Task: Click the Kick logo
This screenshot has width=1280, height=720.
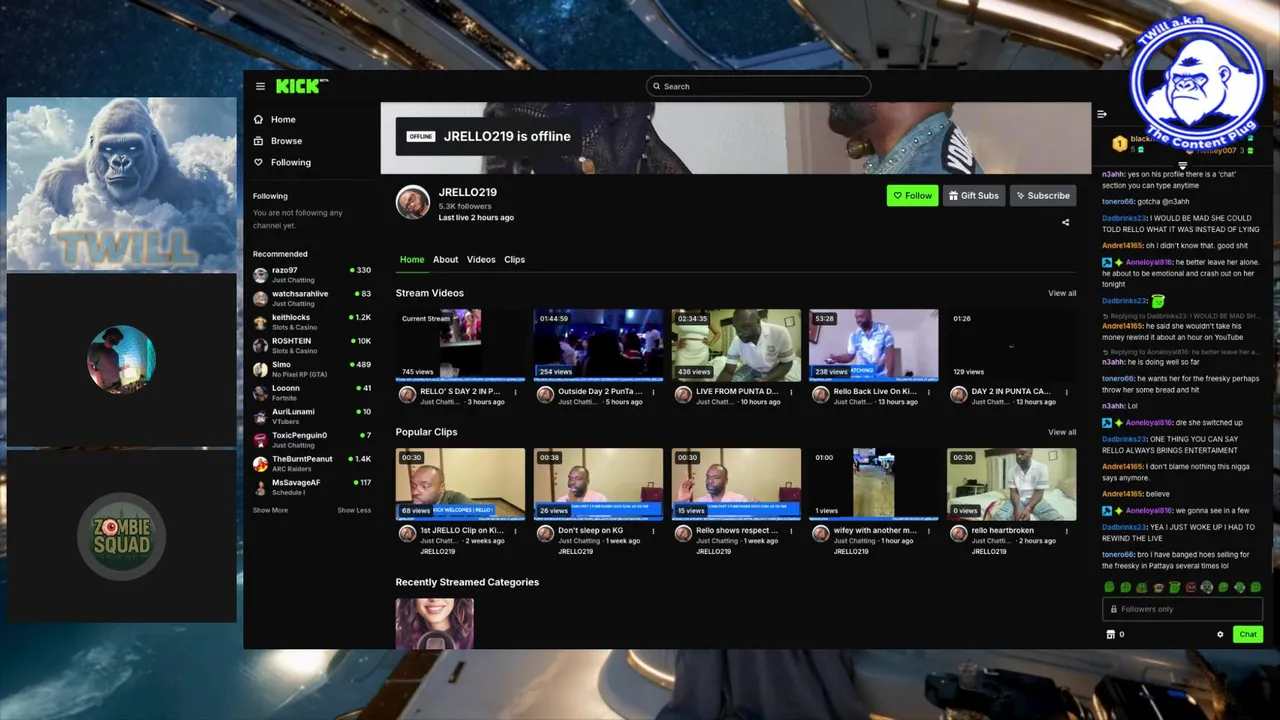Action: click(x=301, y=86)
